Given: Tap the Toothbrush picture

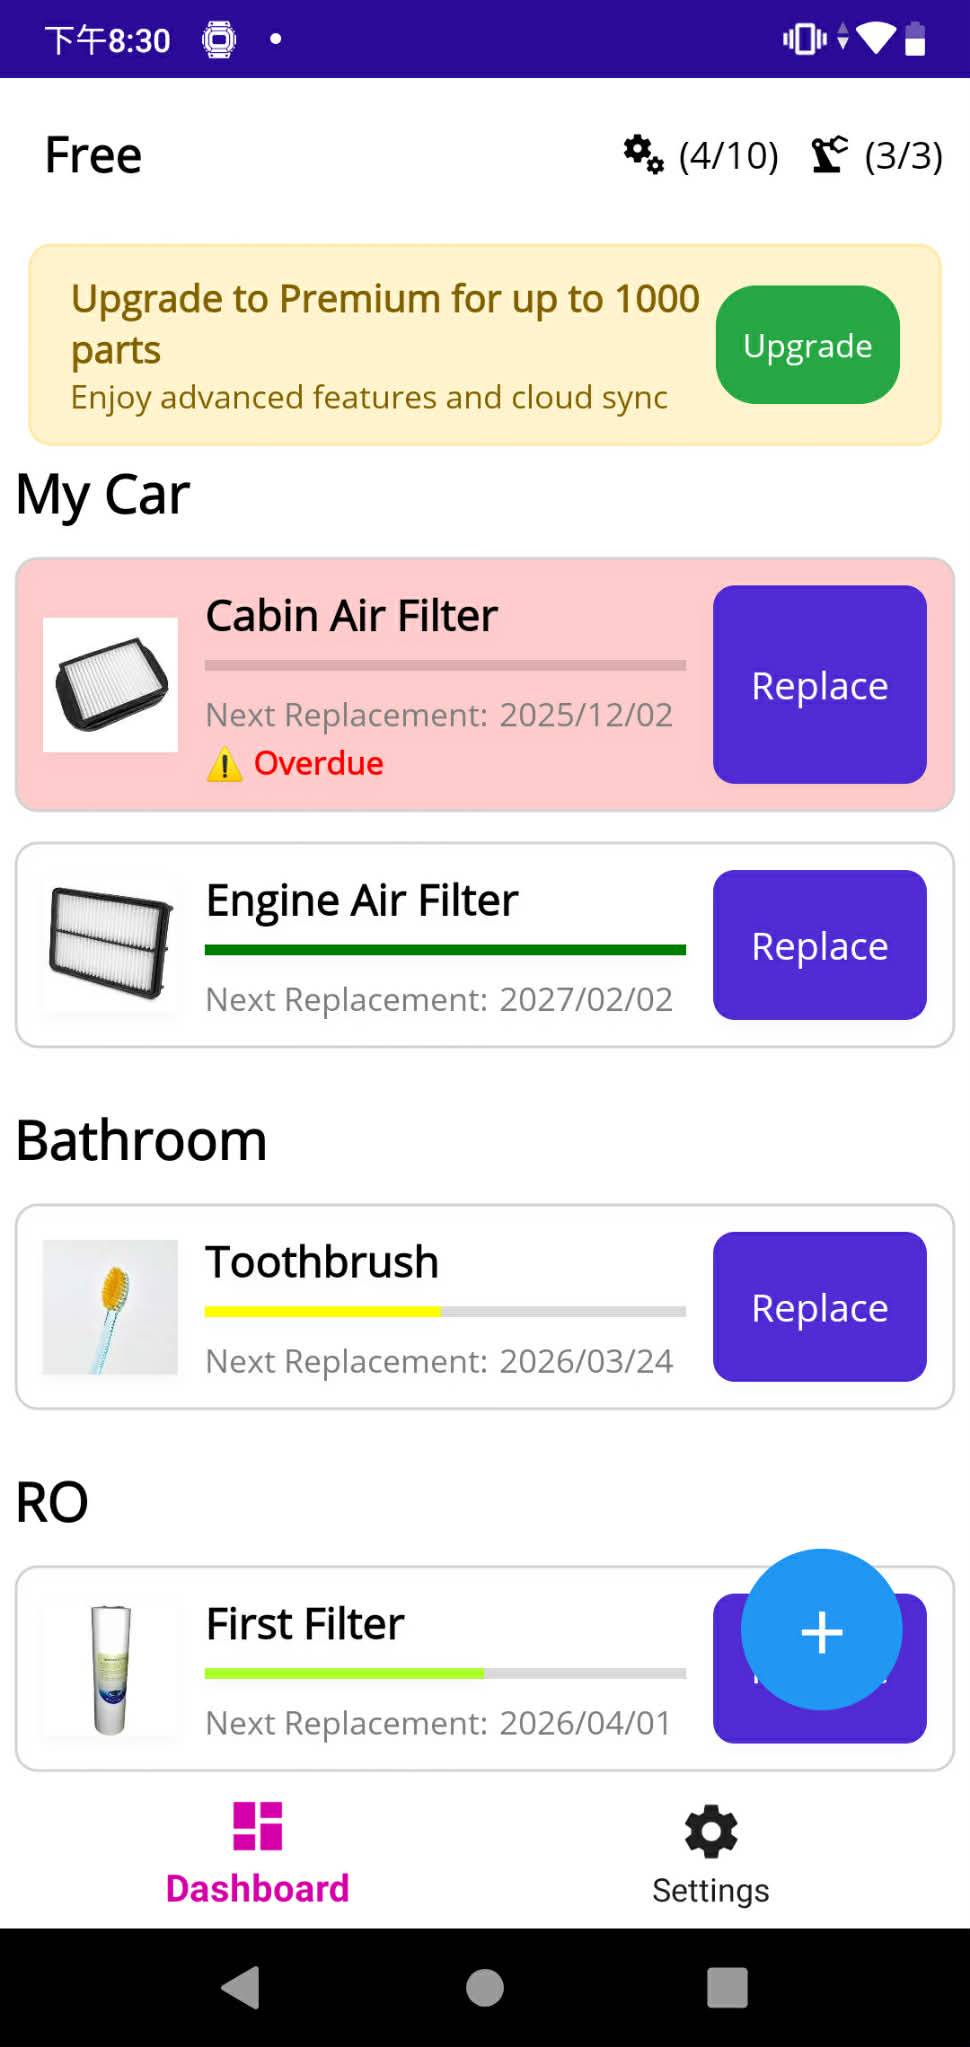Looking at the screenshot, I should [x=110, y=1307].
